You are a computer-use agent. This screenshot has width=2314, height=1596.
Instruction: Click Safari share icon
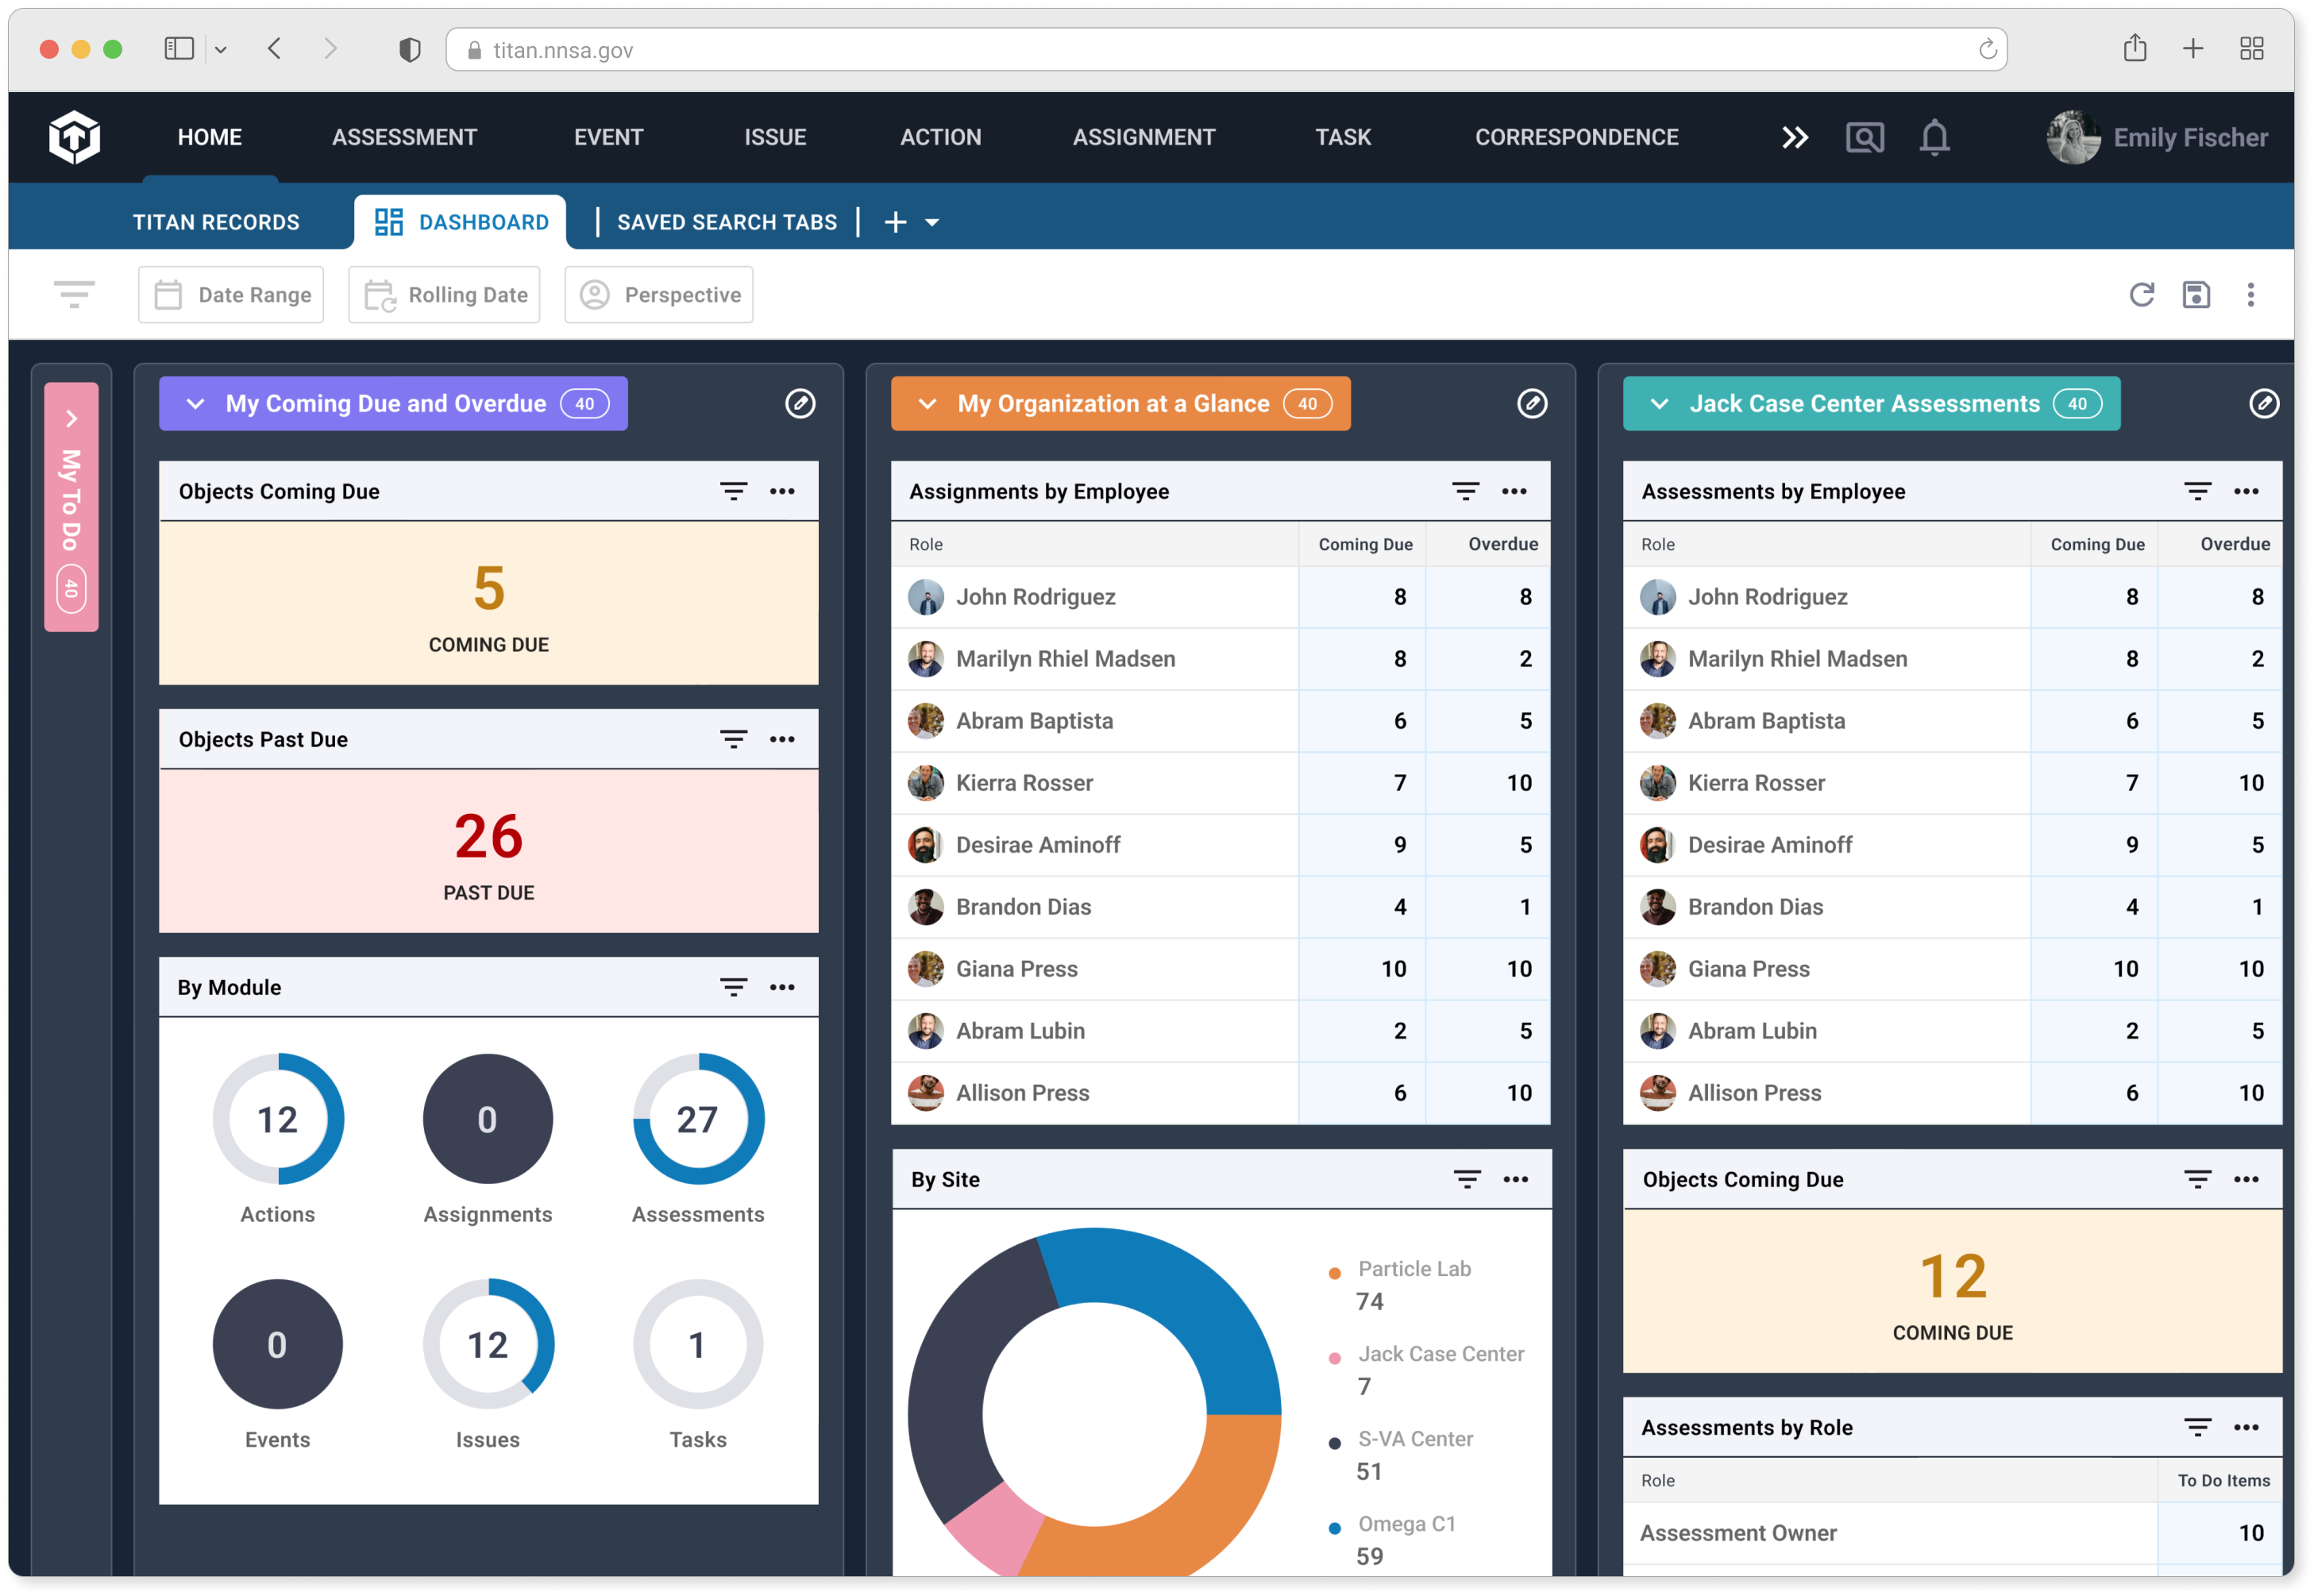click(2135, 48)
